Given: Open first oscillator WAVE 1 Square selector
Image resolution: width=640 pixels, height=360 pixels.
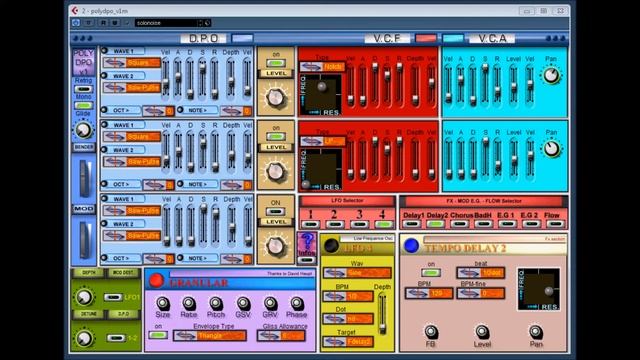Looking at the screenshot, I should 131,63.
